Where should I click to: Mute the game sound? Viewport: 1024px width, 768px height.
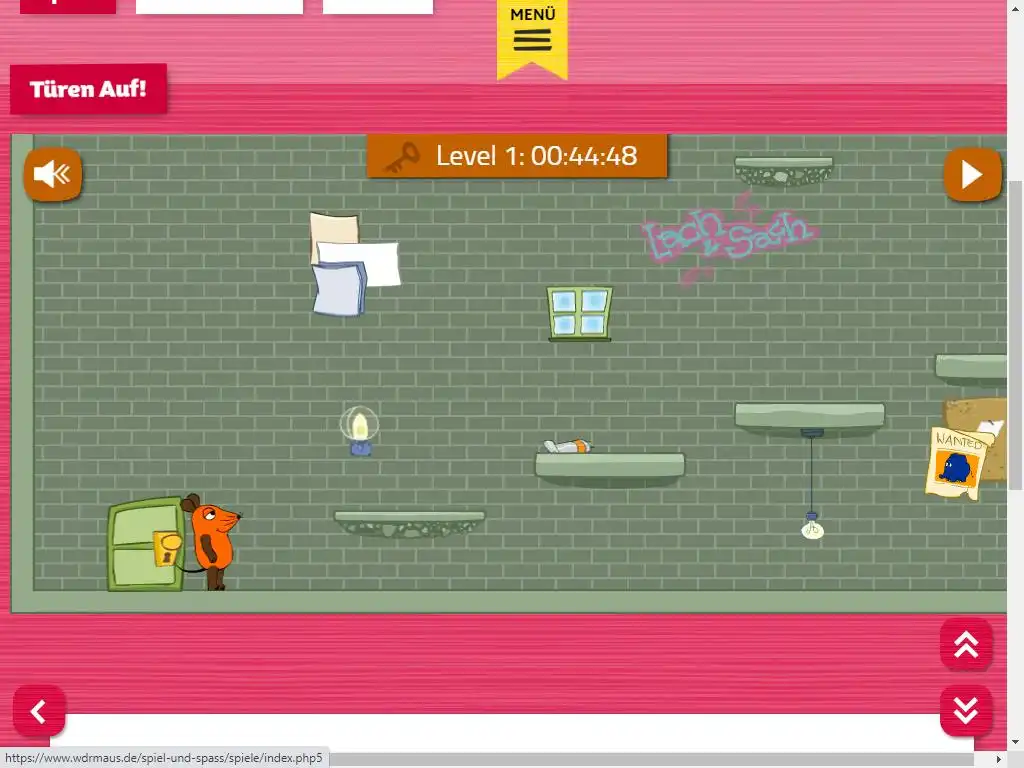tap(53, 174)
